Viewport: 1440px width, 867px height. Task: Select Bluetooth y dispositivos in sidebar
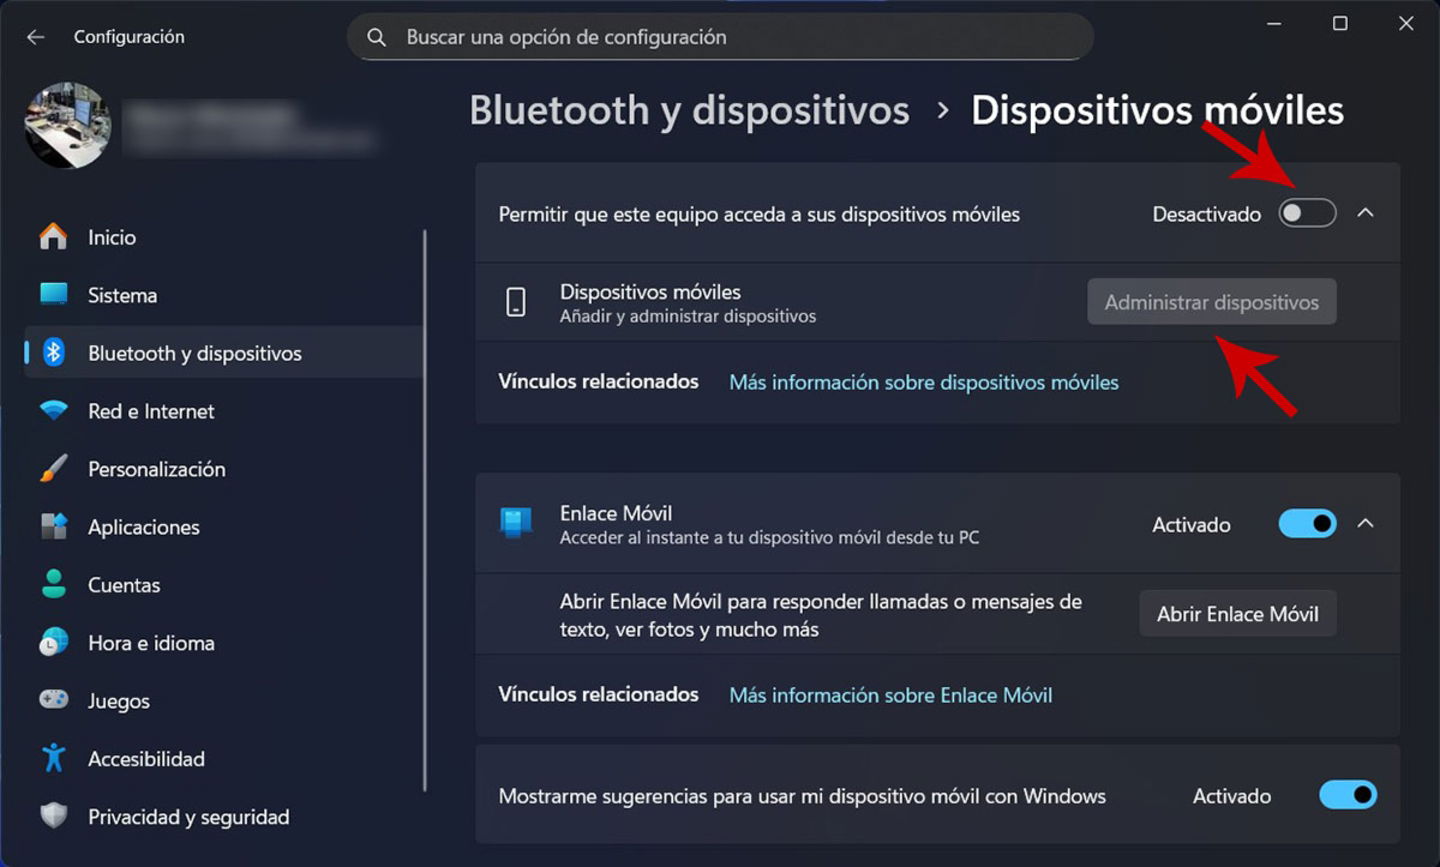(223, 353)
